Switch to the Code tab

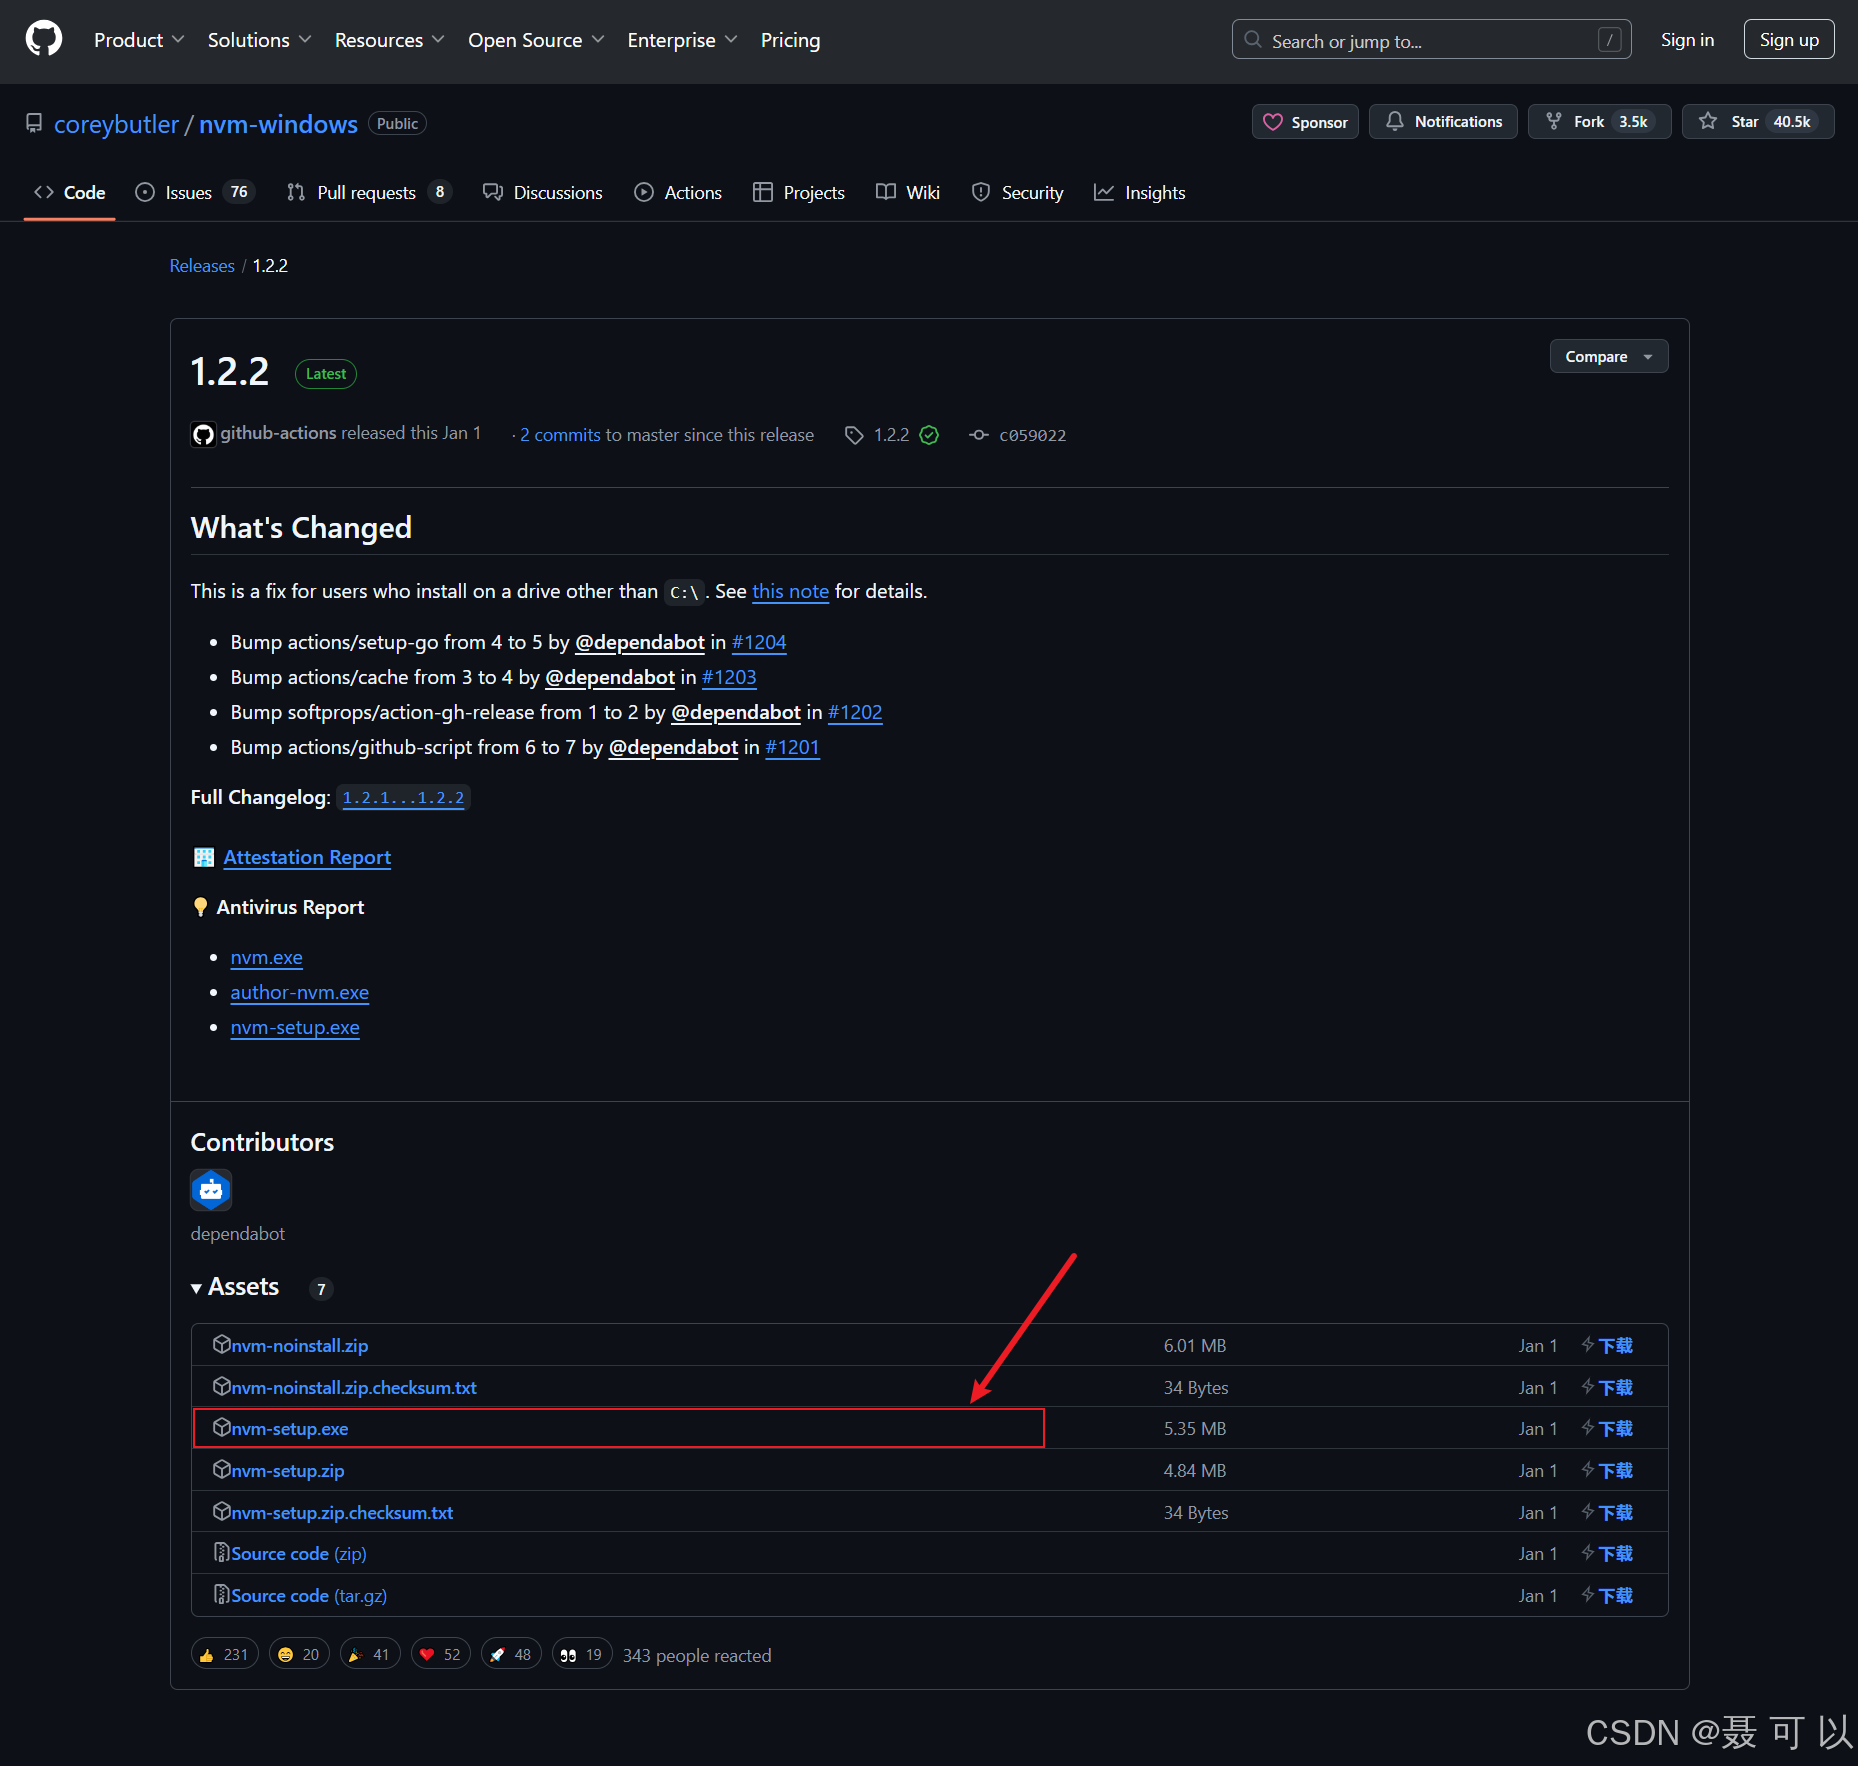click(x=70, y=192)
